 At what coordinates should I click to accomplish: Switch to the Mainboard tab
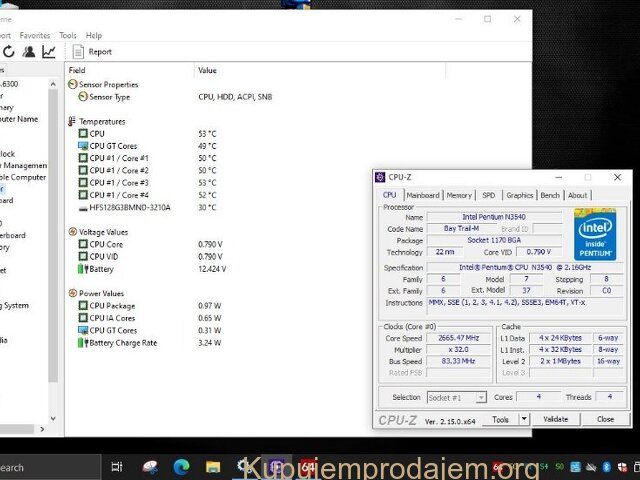pos(422,196)
